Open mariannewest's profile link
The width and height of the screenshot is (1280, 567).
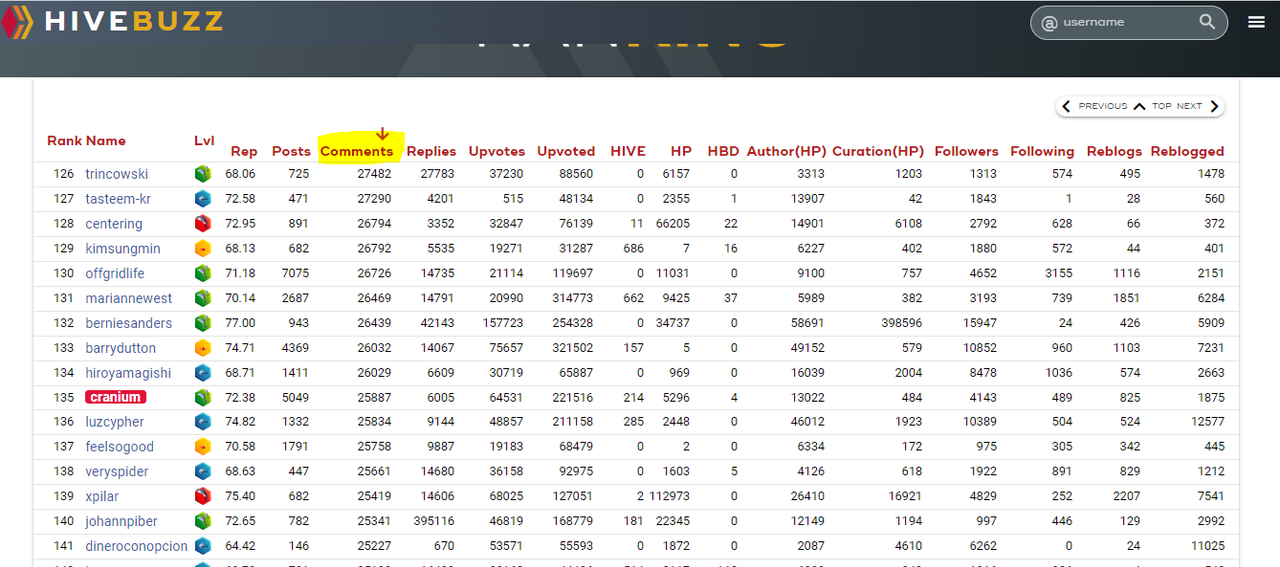click(129, 298)
